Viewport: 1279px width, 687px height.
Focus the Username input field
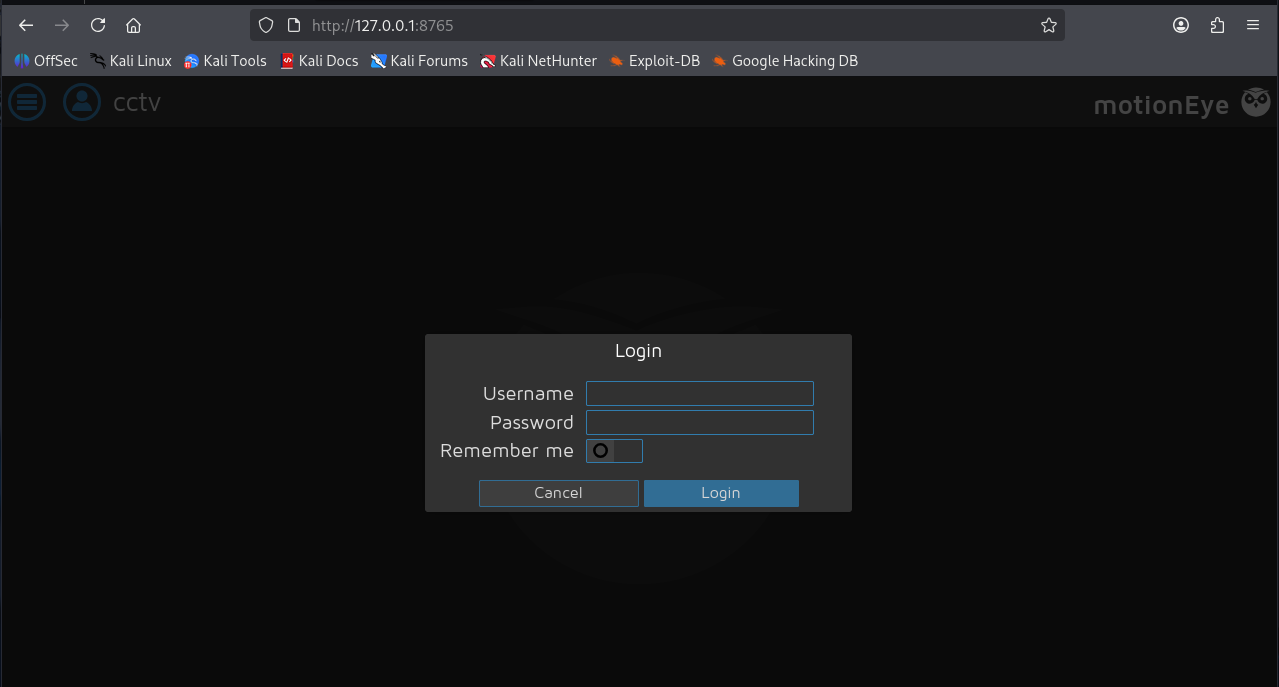tap(699, 393)
